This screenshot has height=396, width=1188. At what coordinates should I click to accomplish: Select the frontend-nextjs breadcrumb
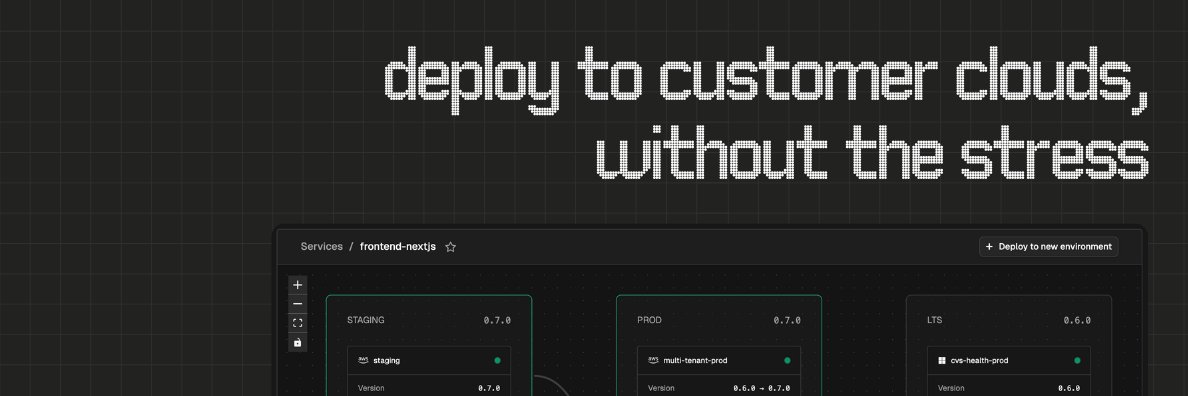coord(398,247)
